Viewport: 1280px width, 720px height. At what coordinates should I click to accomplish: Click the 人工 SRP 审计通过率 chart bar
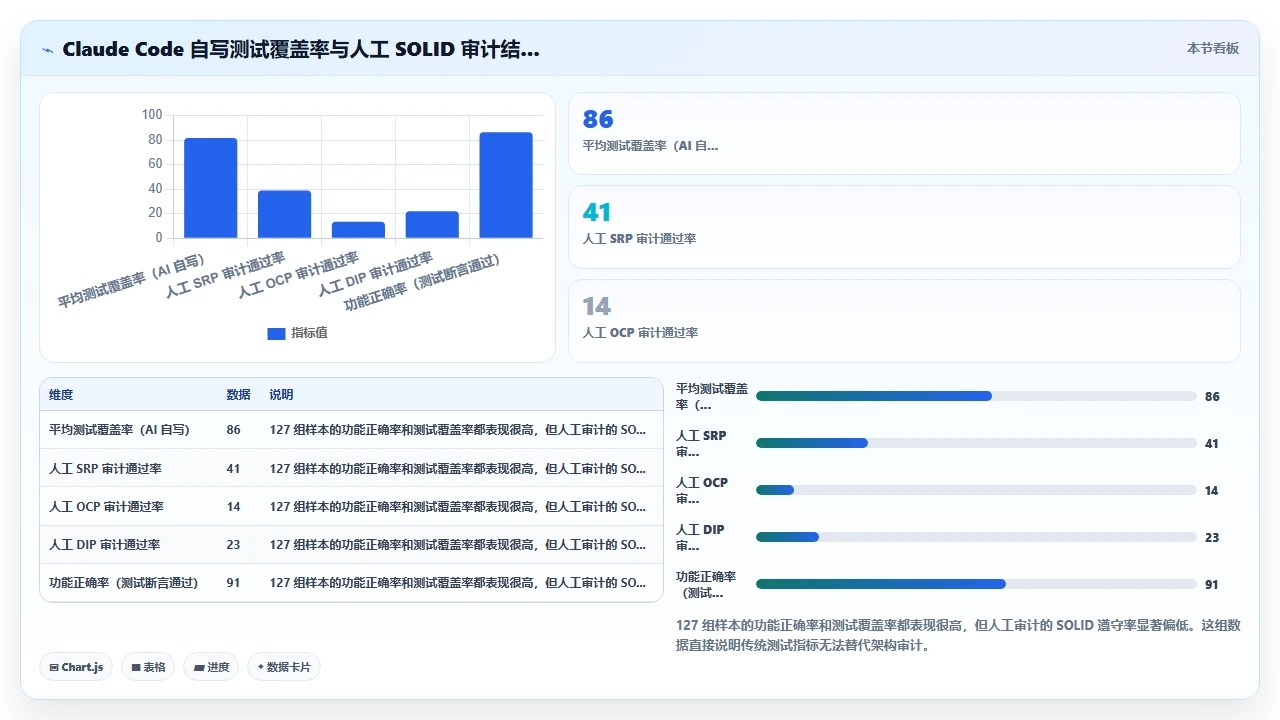tap(284, 214)
